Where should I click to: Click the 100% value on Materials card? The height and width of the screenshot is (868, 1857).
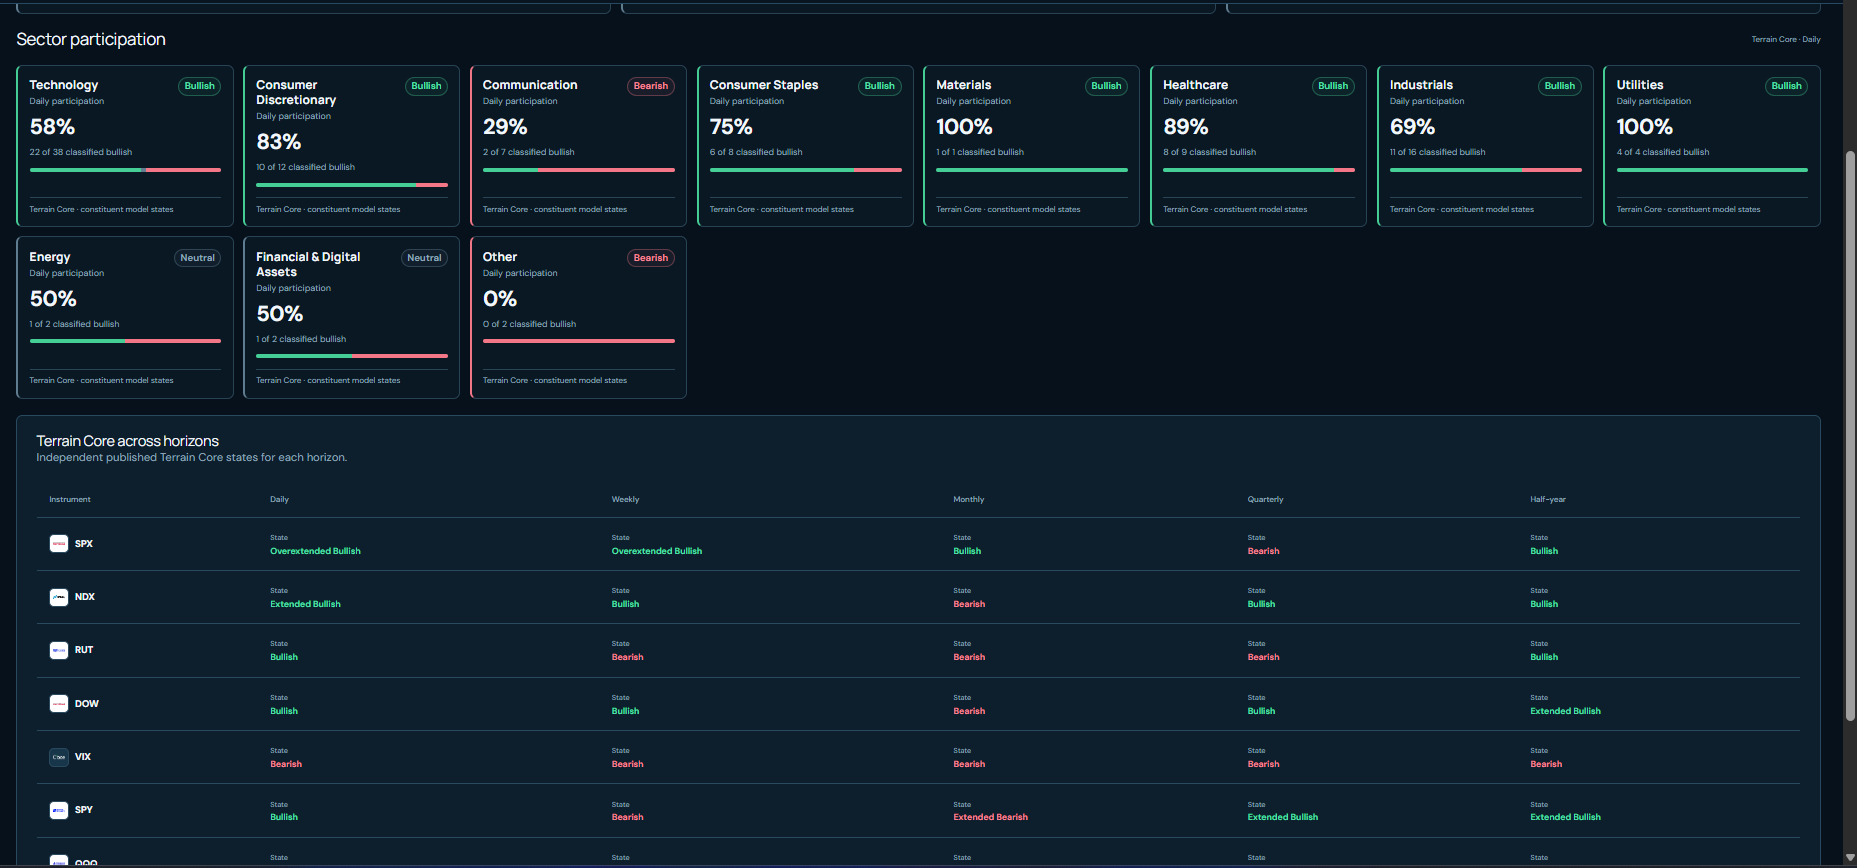pos(964,127)
